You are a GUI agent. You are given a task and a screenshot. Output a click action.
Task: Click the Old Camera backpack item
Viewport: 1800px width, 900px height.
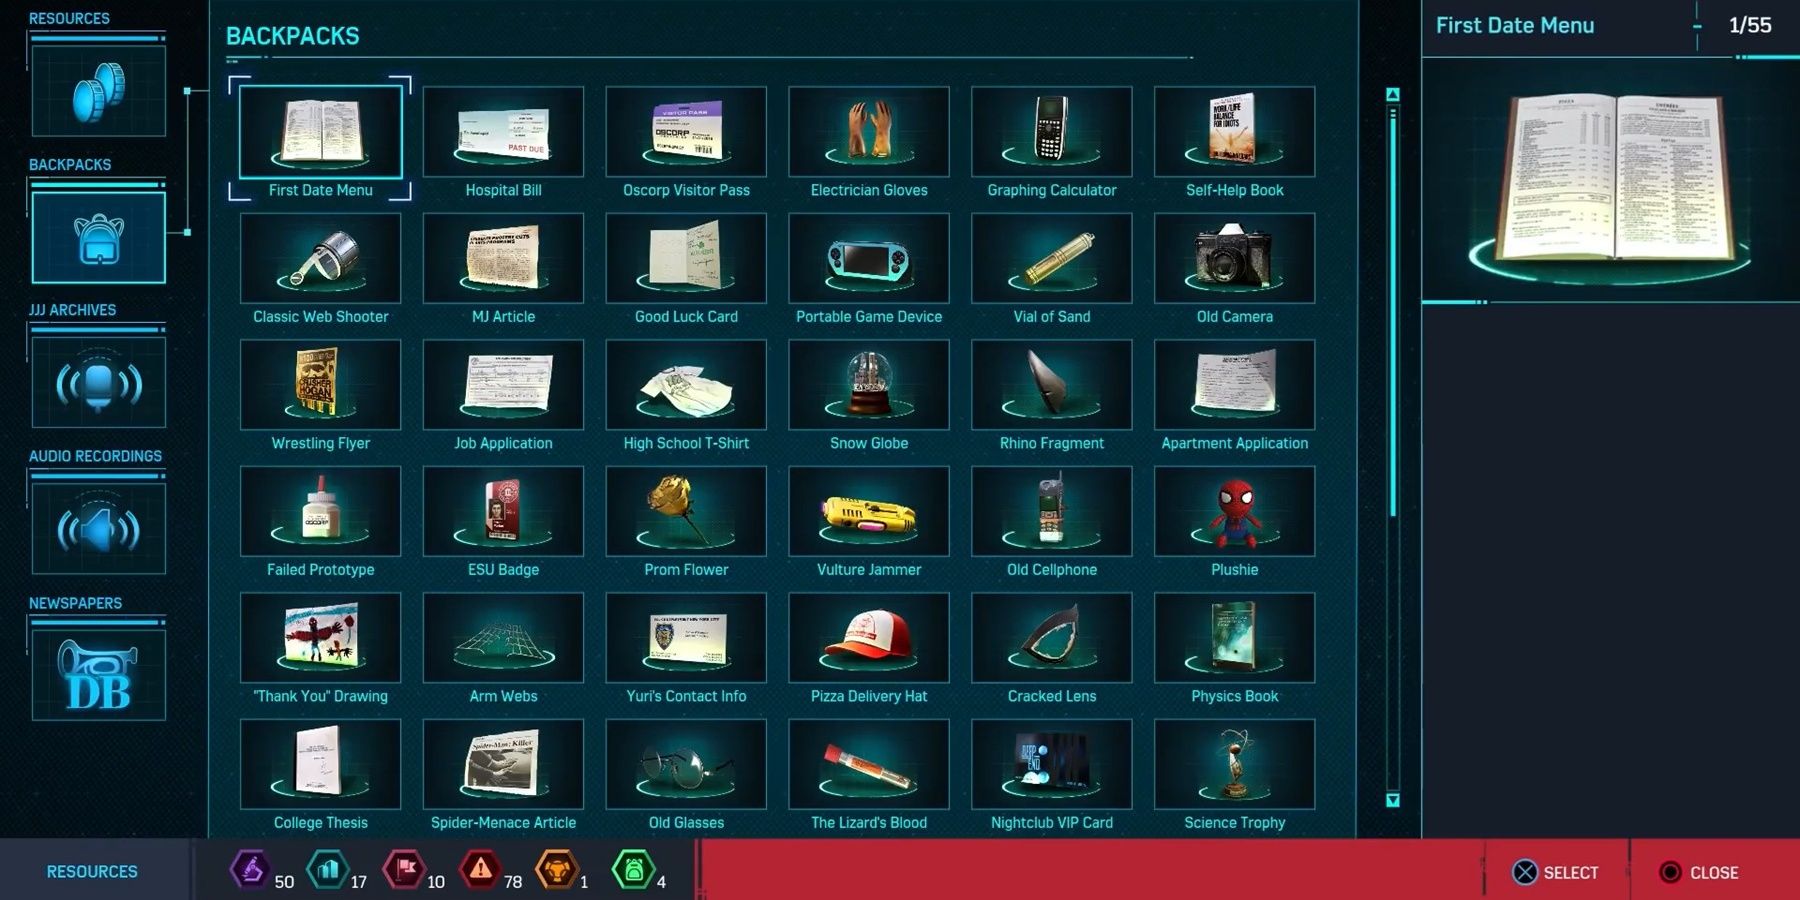[x=1234, y=259]
